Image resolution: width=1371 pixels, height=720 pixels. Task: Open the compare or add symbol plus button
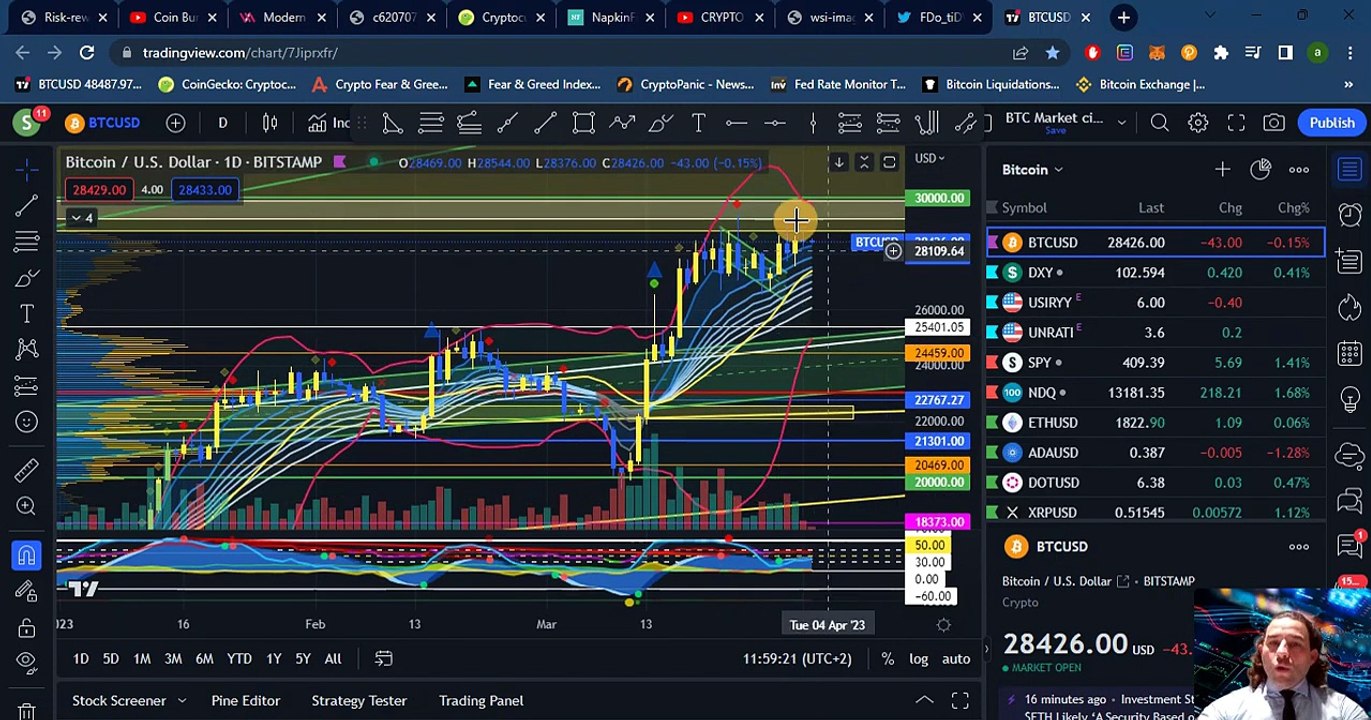click(175, 123)
